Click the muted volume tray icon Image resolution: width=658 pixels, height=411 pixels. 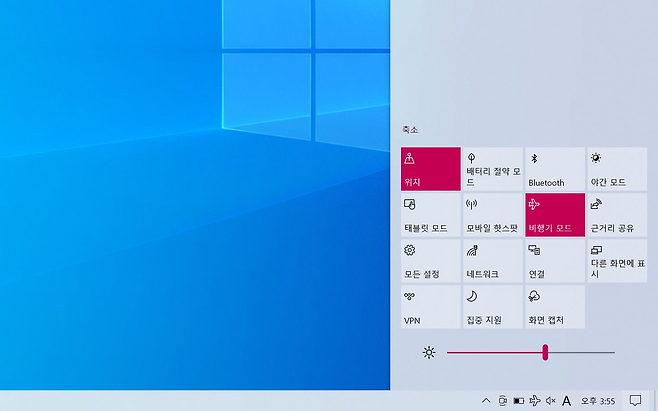(550, 401)
